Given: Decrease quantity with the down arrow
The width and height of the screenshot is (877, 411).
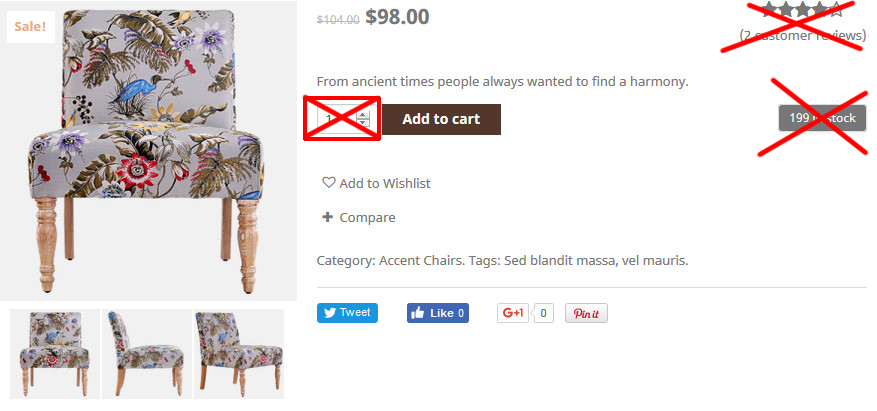Looking at the screenshot, I should 363,122.
